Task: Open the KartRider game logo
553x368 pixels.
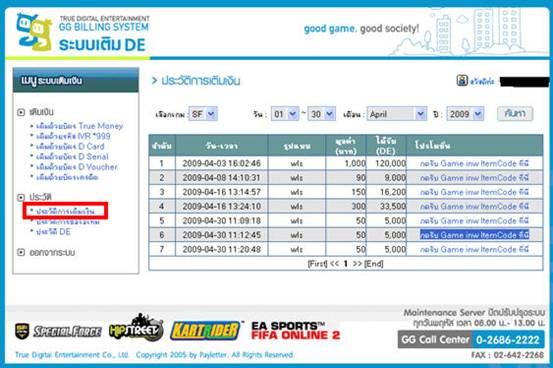Action: (205, 331)
